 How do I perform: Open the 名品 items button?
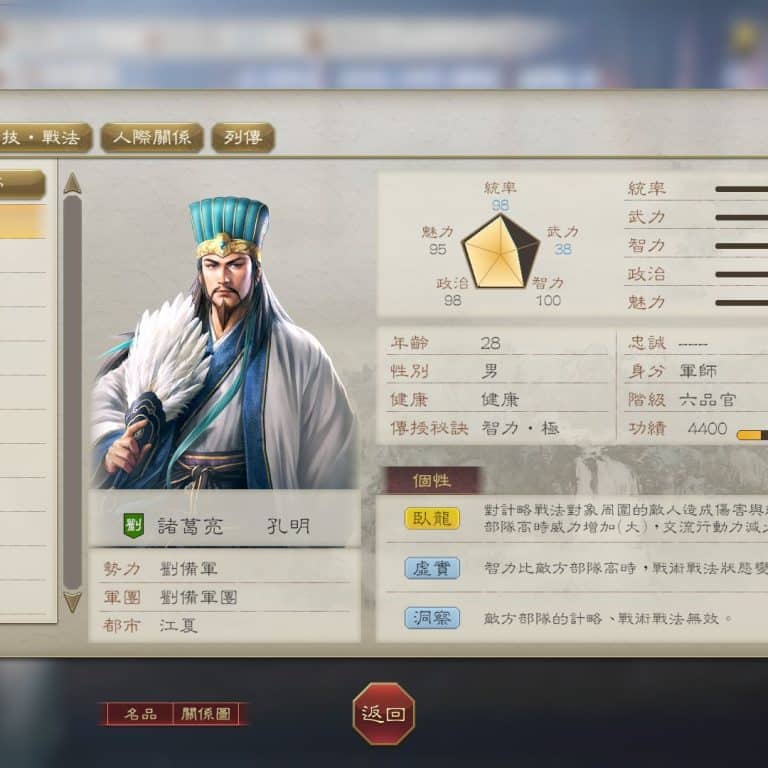140,714
